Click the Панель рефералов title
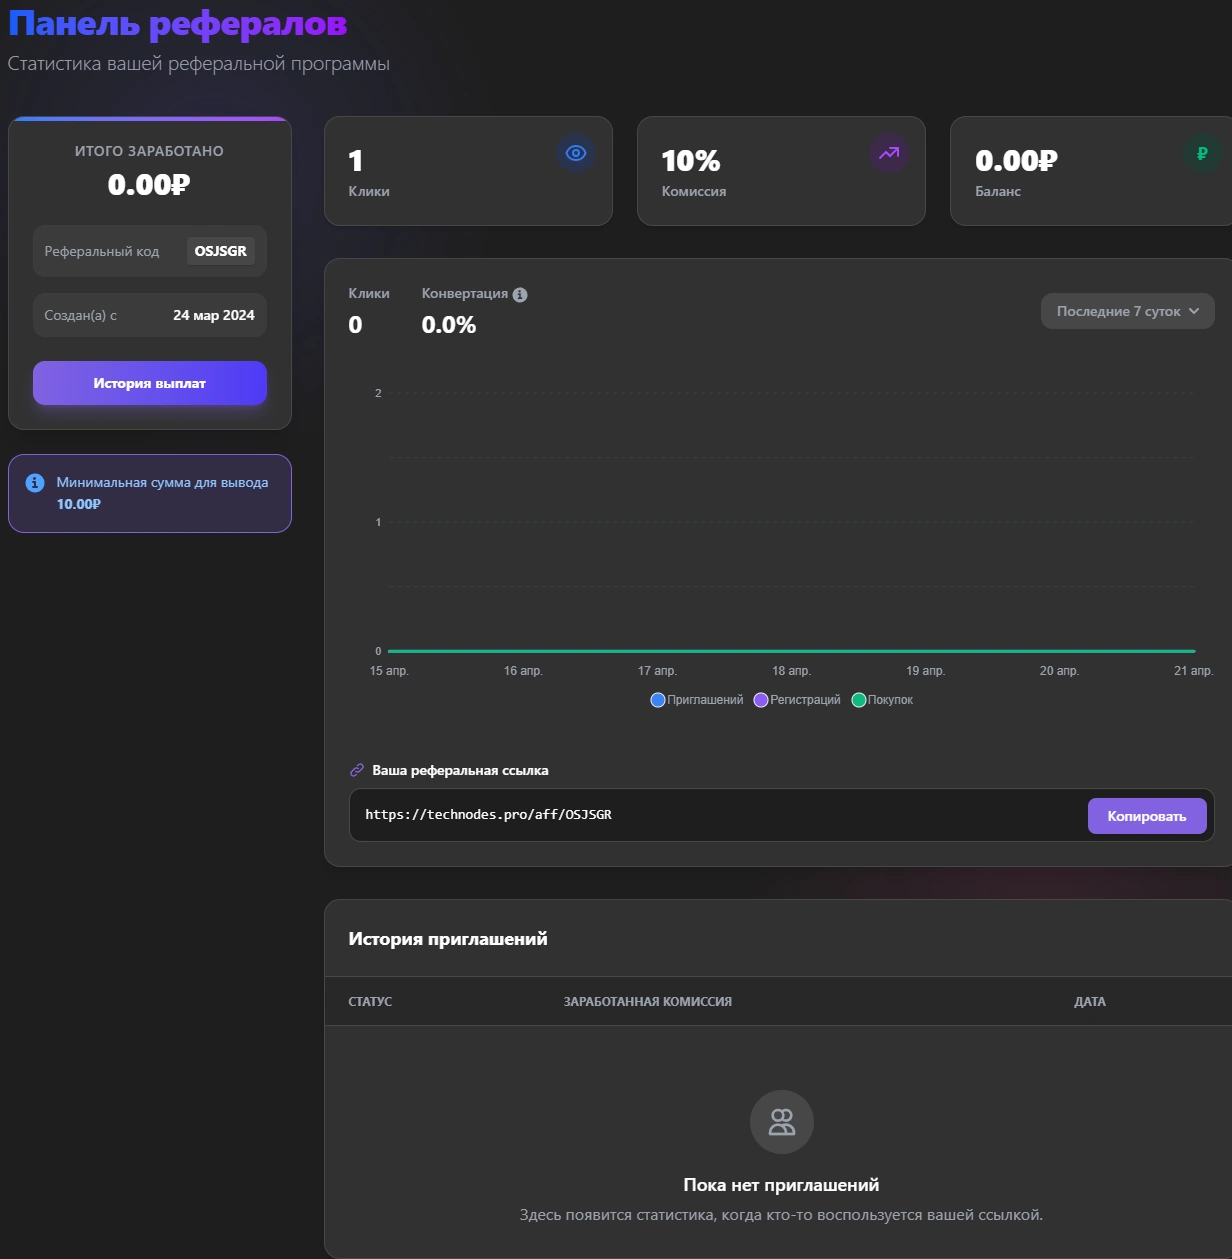Screen dimensions: 1232x1259 pos(178,24)
